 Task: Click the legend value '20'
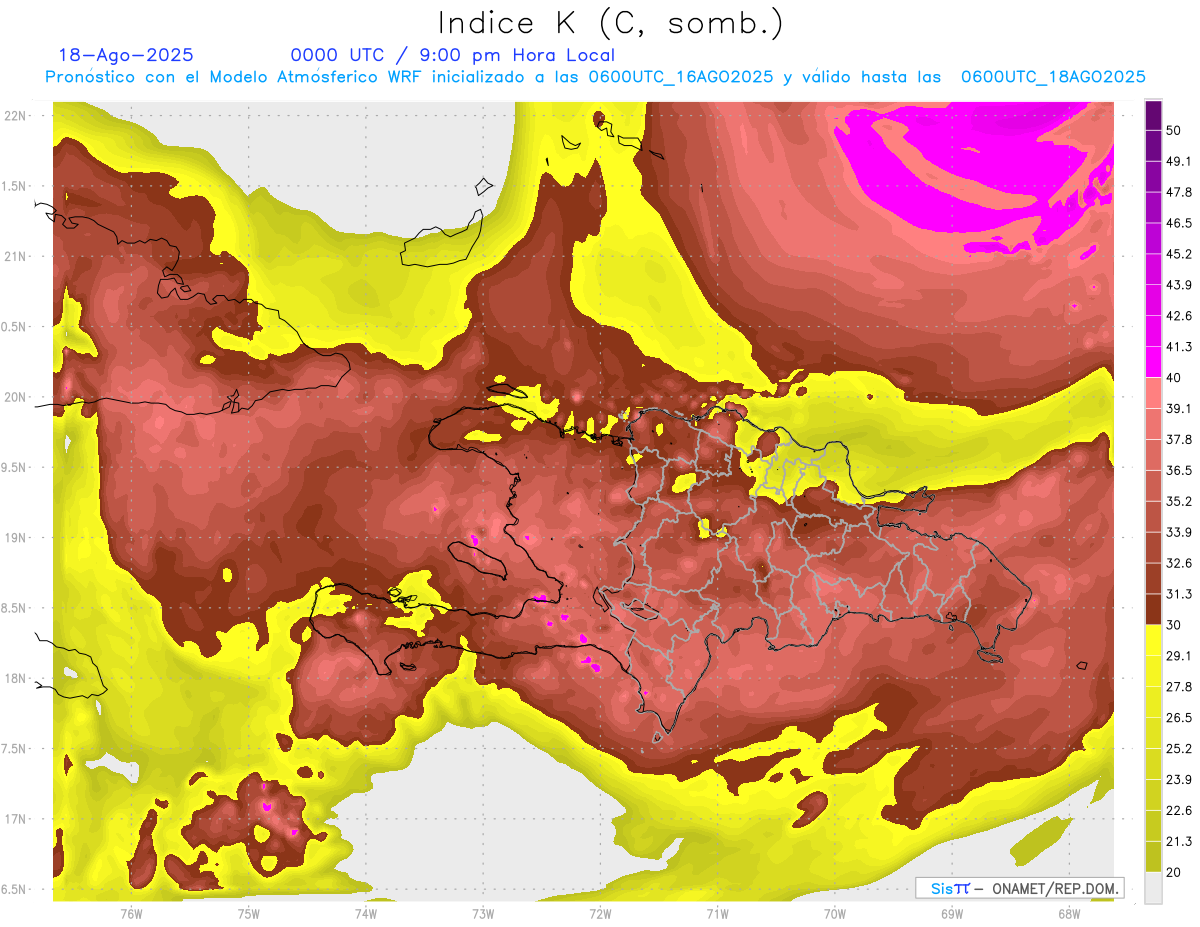click(x=1174, y=872)
